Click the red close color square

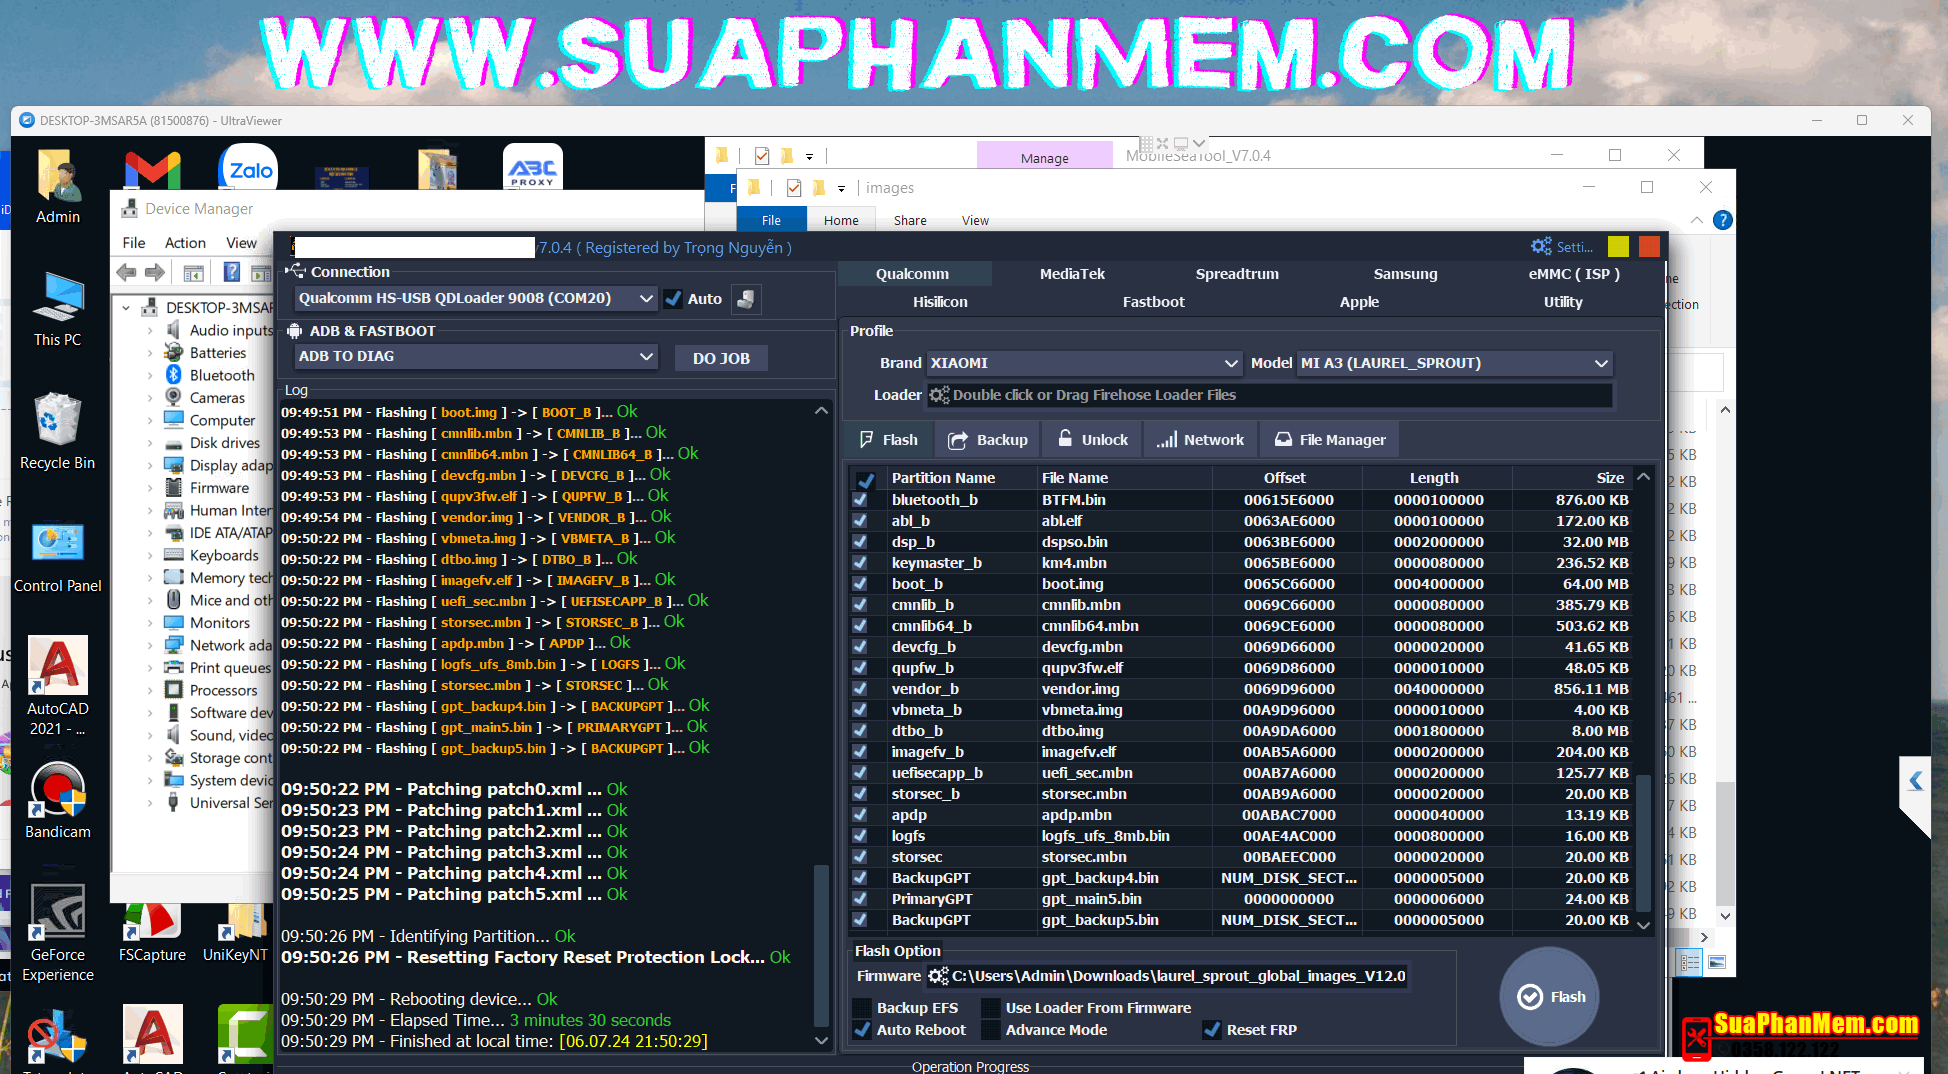tap(1649, 246)
